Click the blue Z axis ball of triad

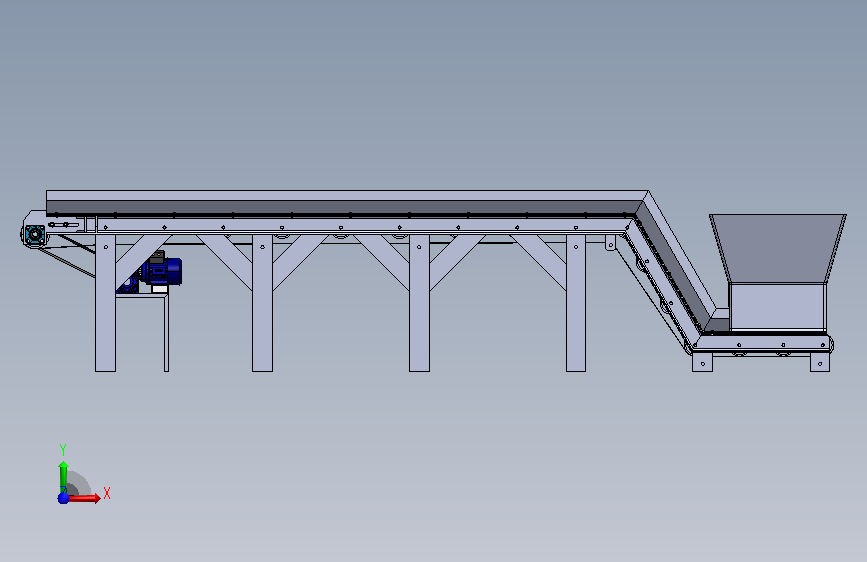click(63, 498)
